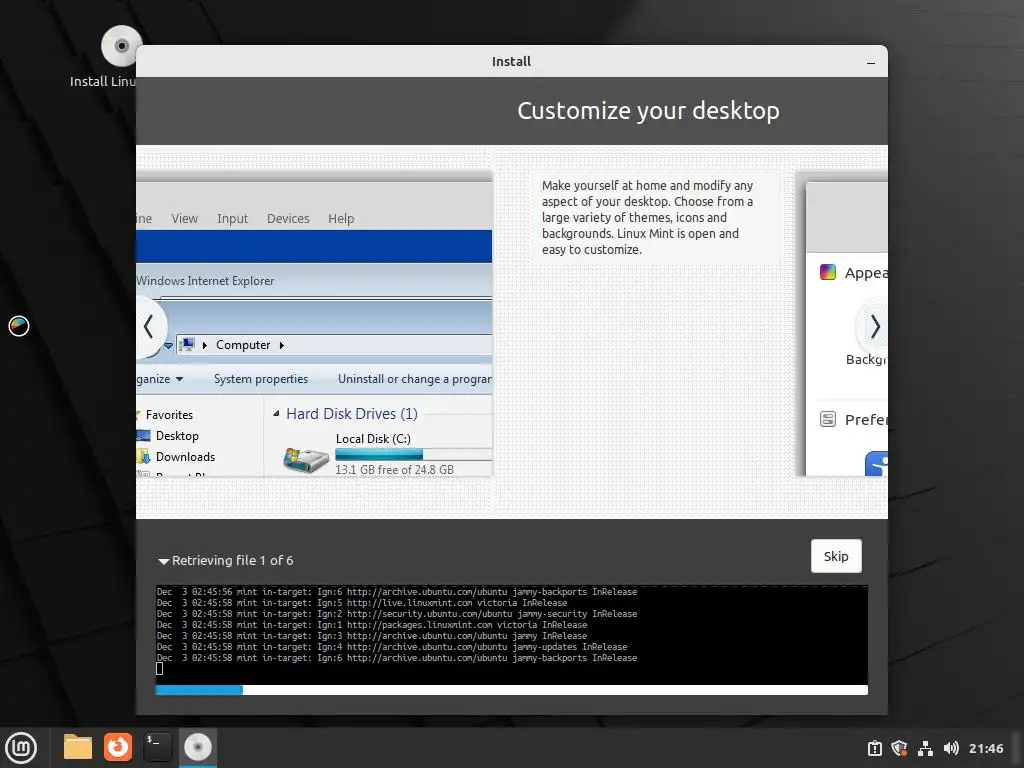
Task: Open the update manager shield tray icon
Action: 899,748
